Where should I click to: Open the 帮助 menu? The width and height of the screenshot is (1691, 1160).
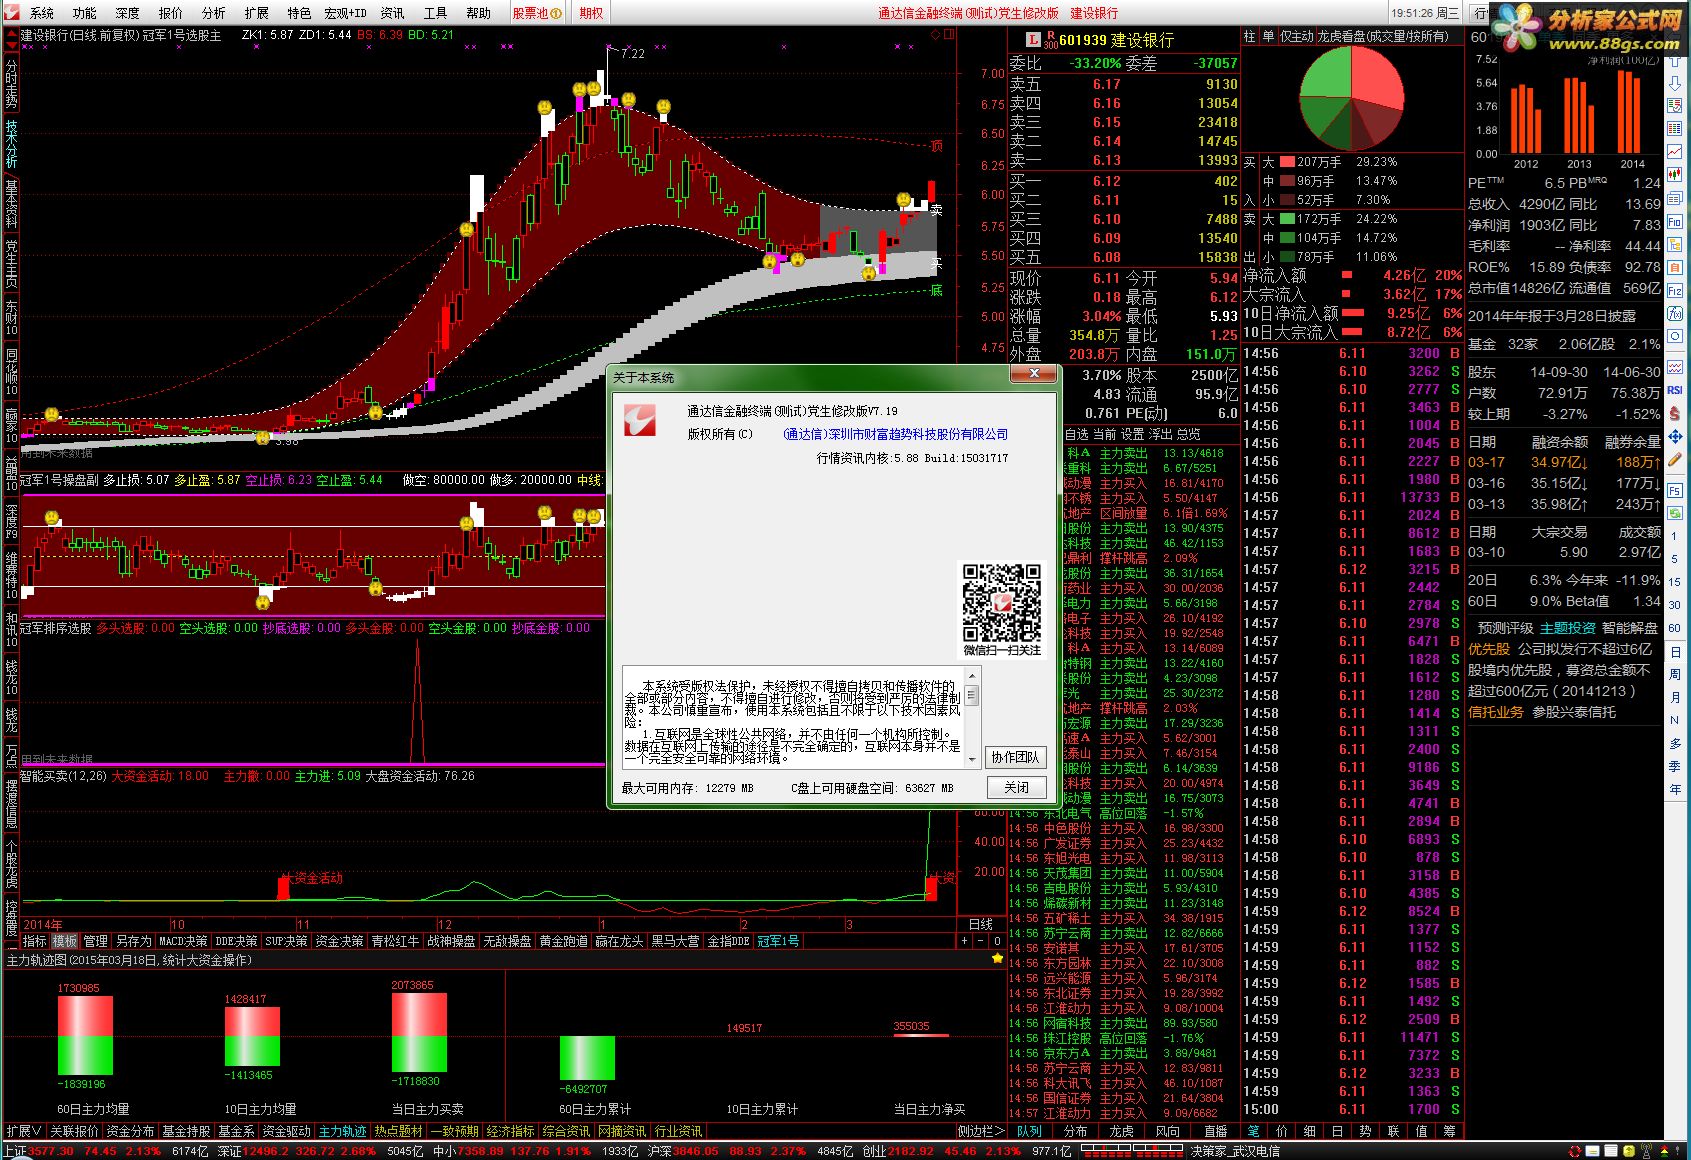tap(479, 13)
